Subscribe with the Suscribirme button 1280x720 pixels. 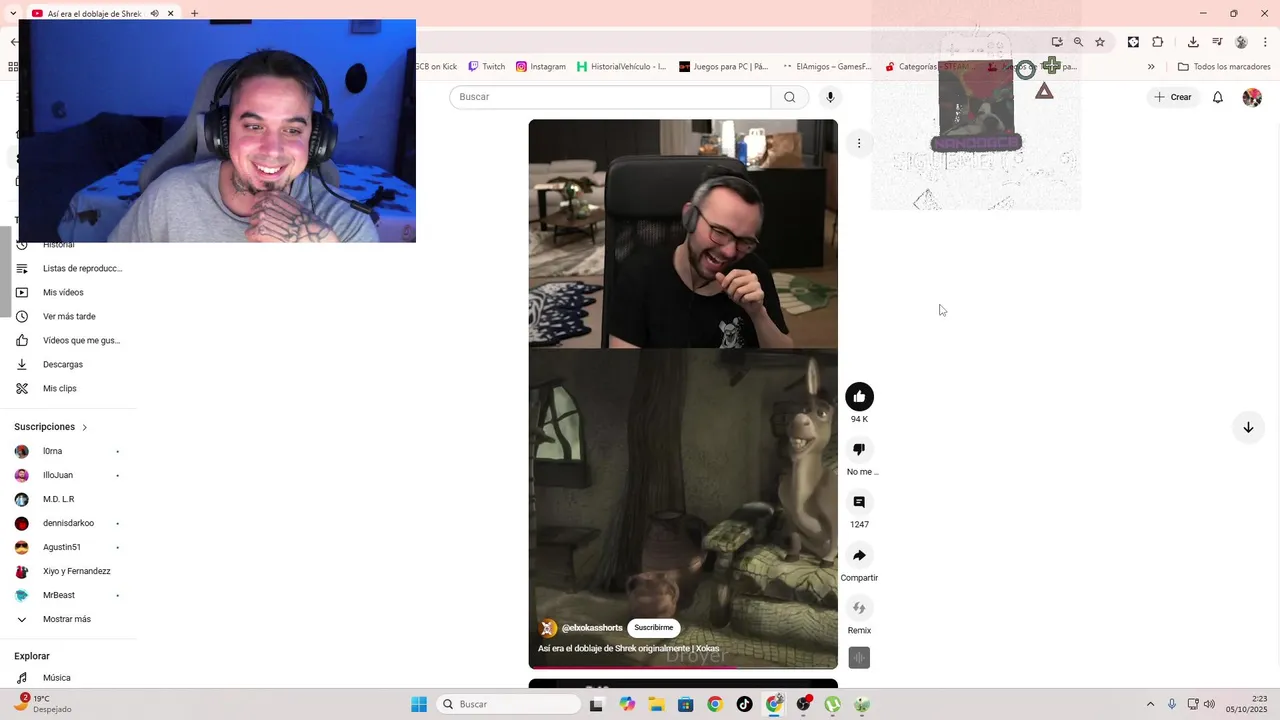[x=653, y=628]
